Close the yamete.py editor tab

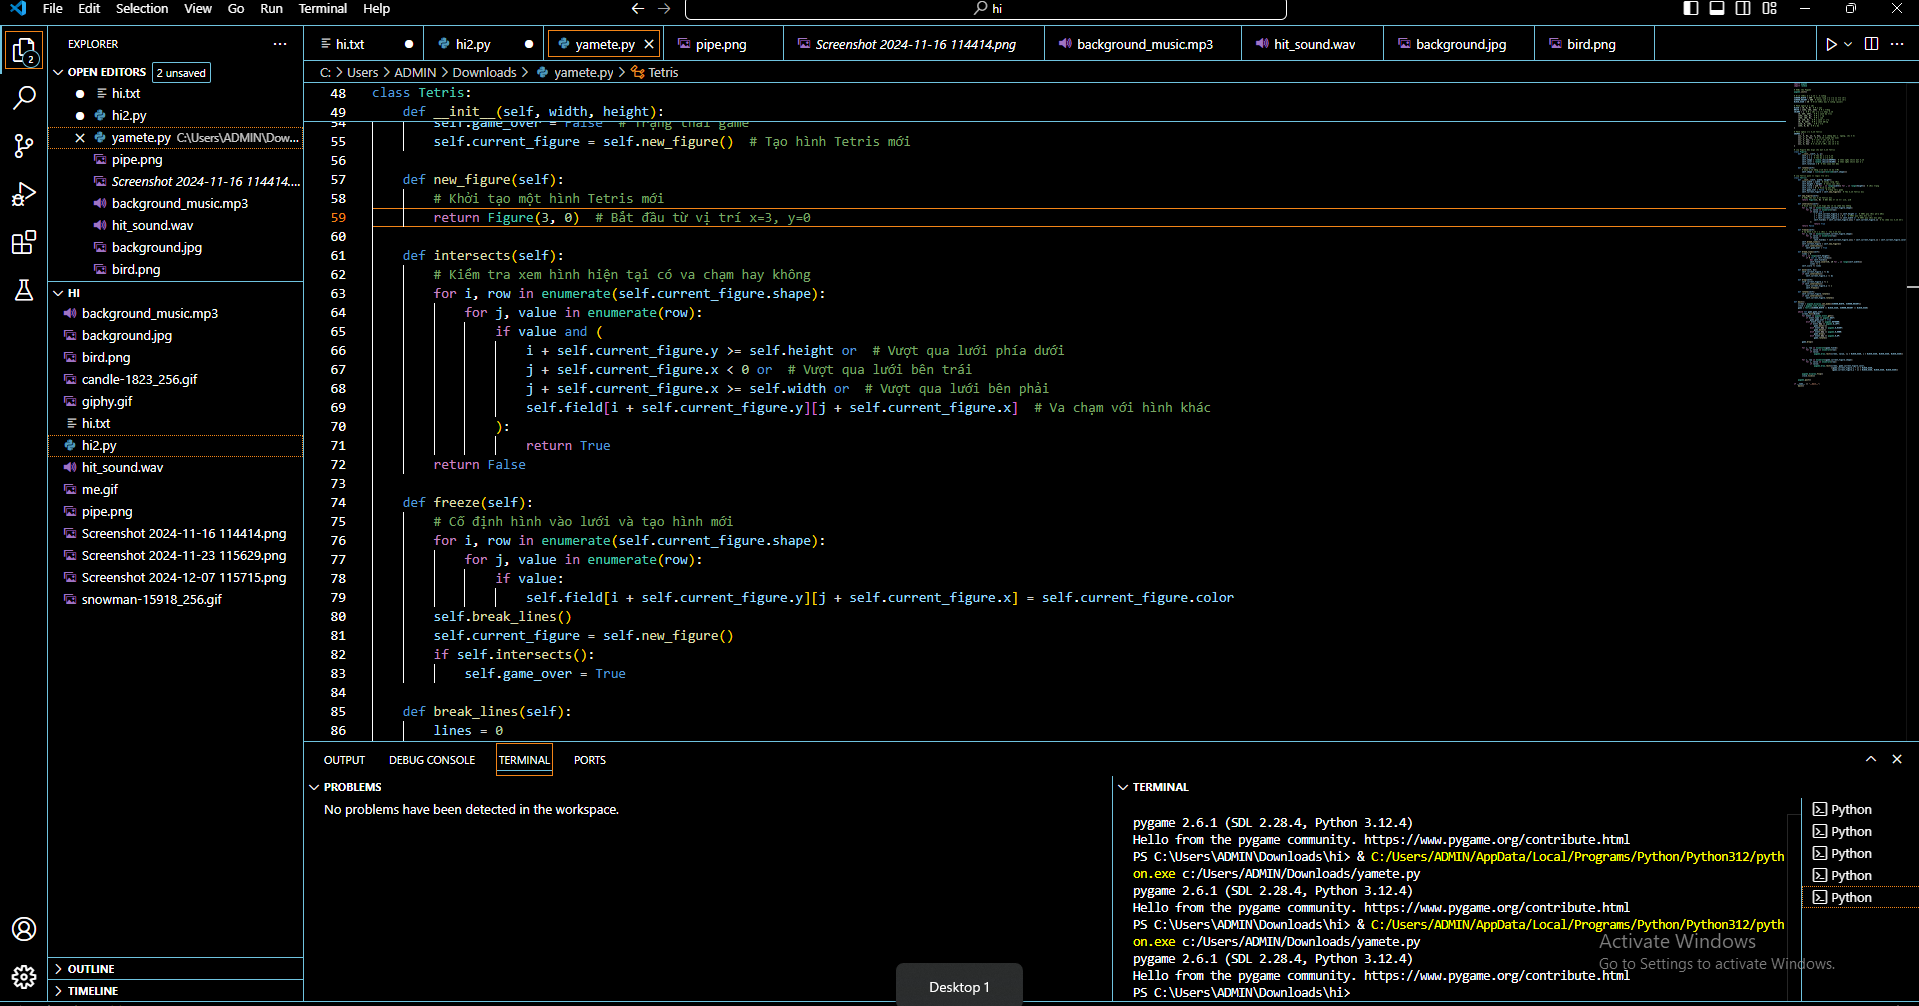(649, 44)
